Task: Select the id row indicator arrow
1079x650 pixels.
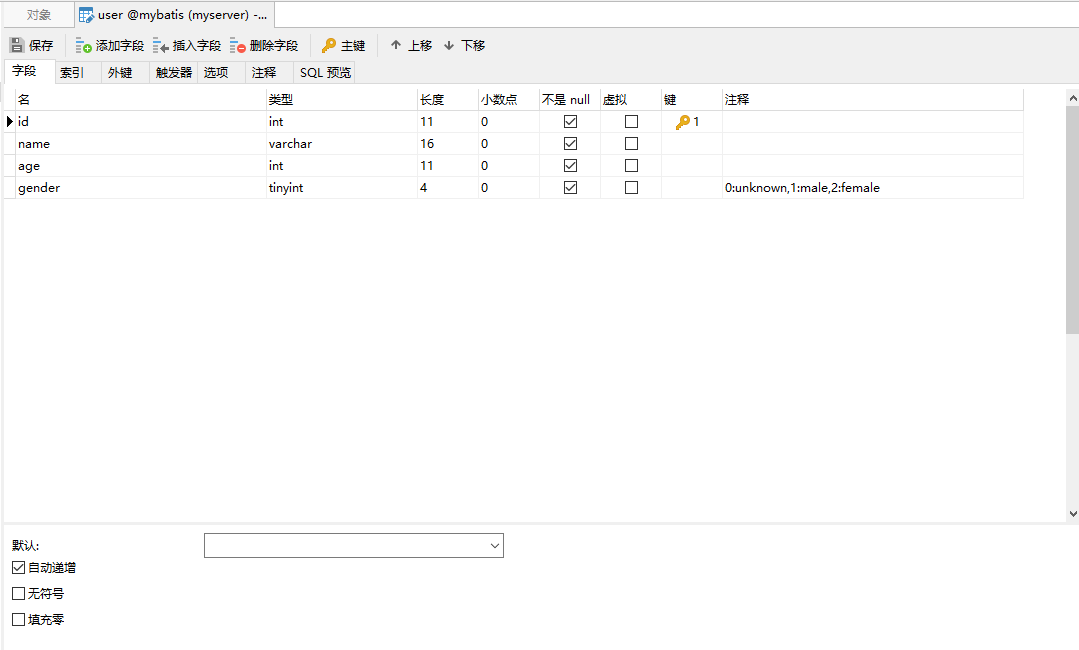Action: [x=10, y=121]
